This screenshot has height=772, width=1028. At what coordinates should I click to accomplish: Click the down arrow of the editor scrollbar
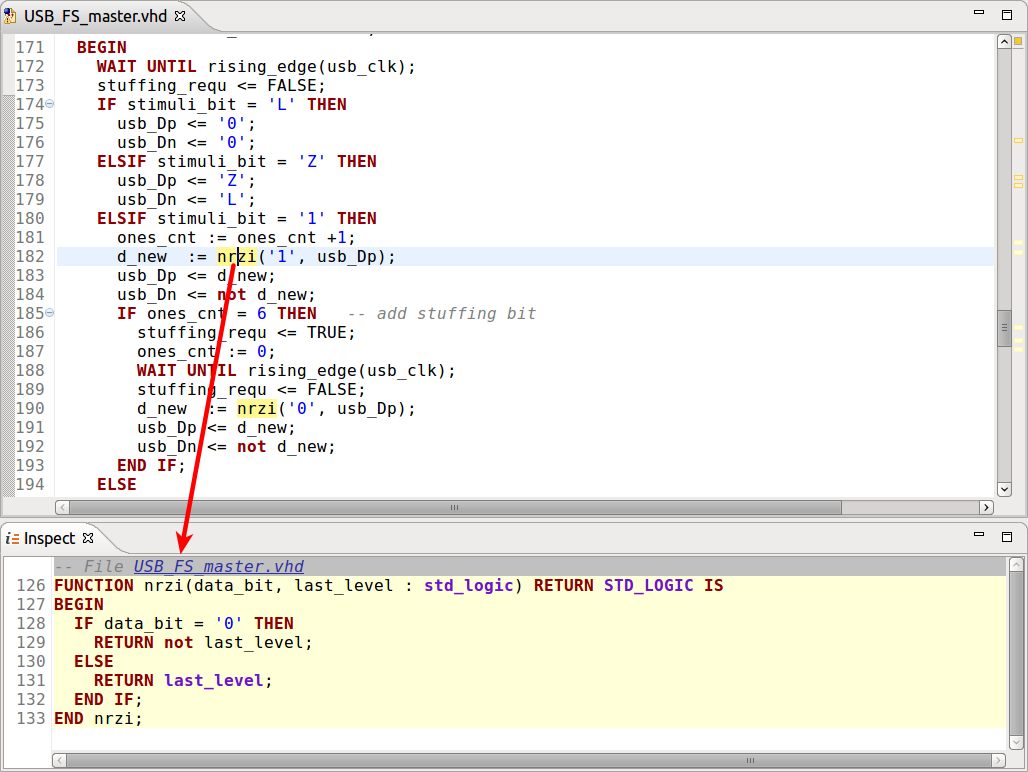[x=1004, y=489]
